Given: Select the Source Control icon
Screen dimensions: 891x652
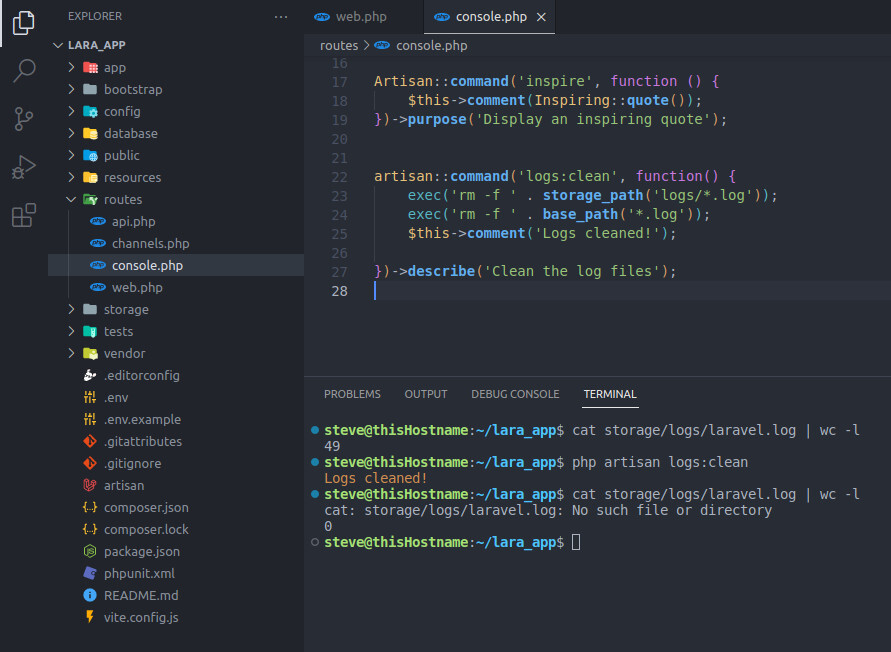Looking at the screenshot, I should pyautogui.click(x=23, y=118).
